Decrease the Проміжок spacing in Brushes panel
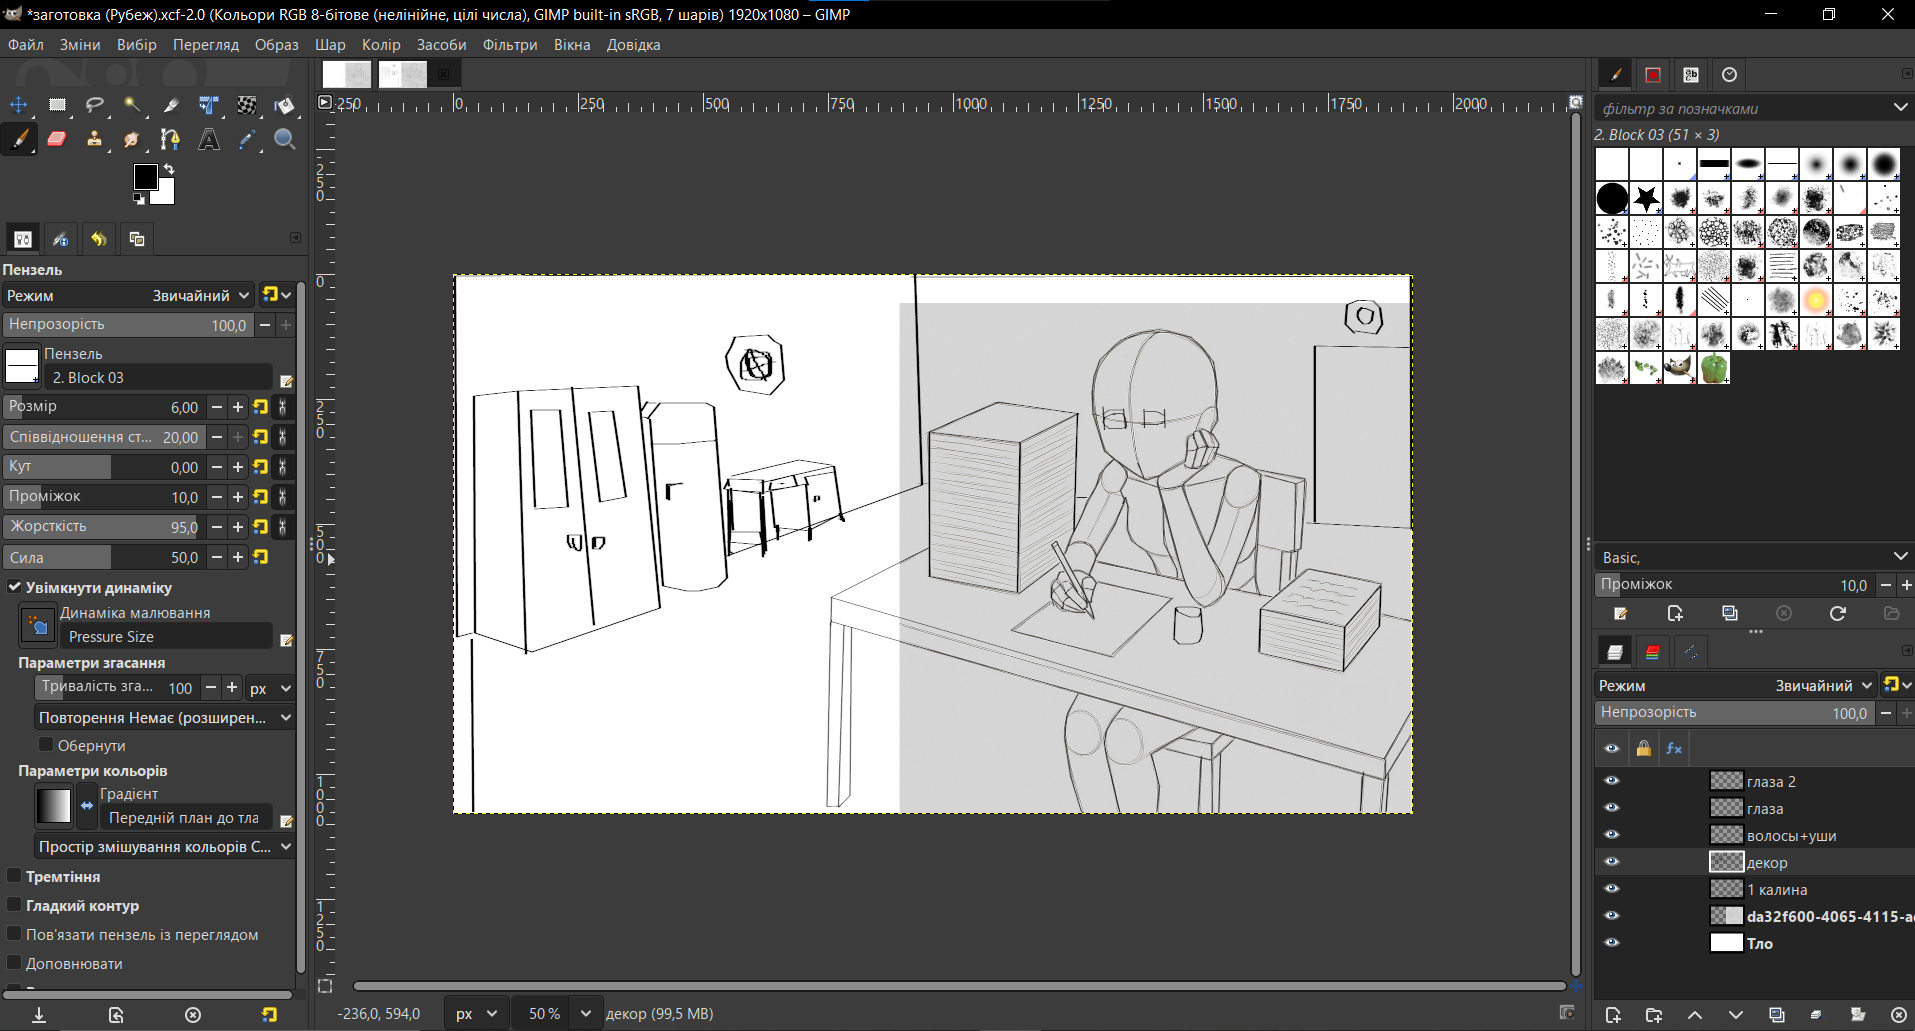 pos(1885,585)
